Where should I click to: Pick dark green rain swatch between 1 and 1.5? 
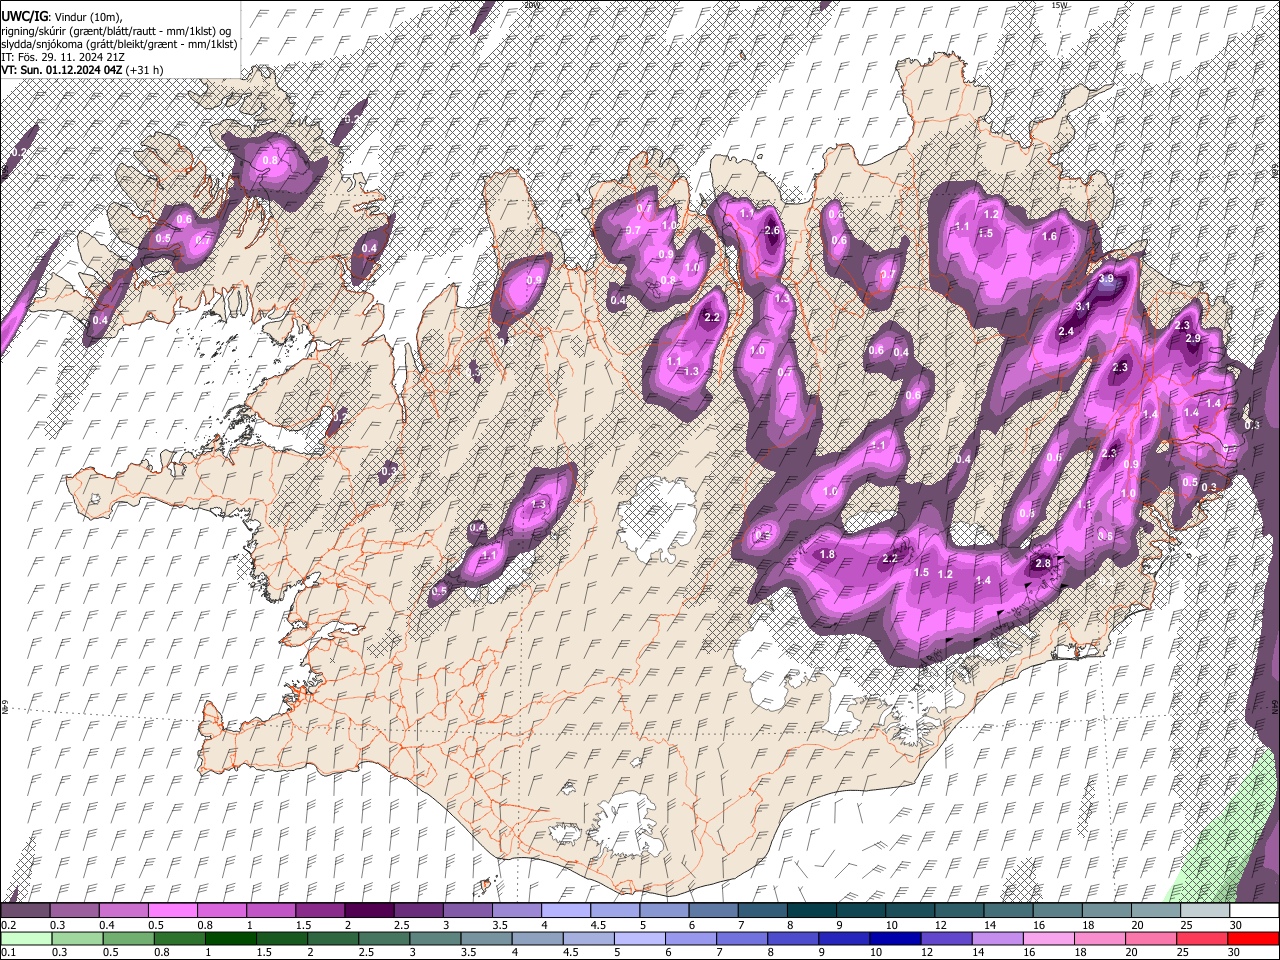point(231,939)
